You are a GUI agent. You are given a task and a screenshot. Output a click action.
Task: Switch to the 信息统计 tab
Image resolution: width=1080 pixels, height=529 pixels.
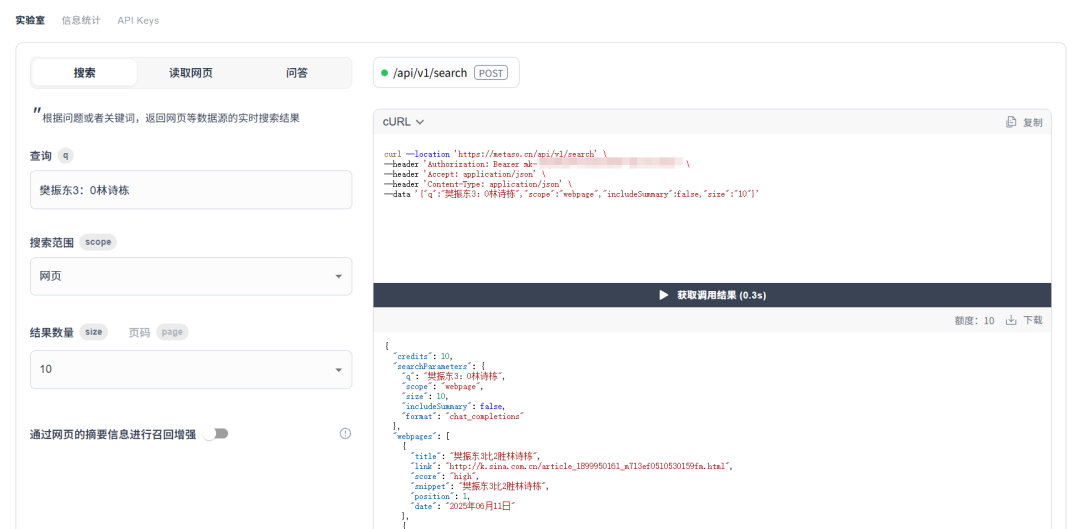pos(81,21)
